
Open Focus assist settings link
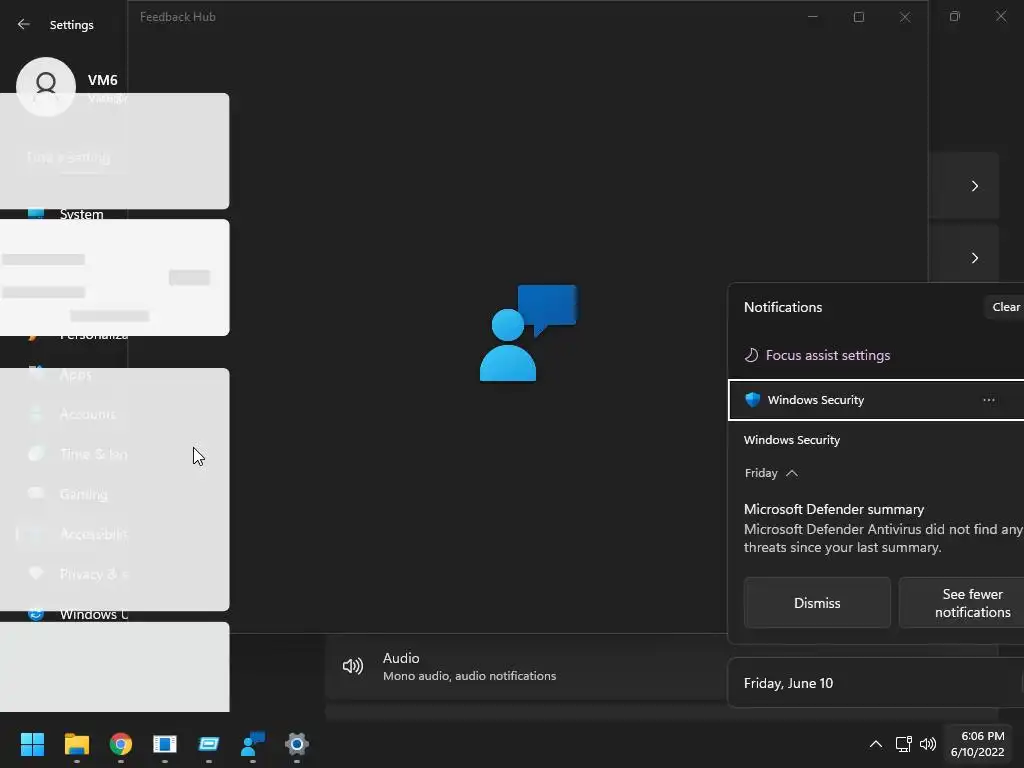click(x=827, y=355)
